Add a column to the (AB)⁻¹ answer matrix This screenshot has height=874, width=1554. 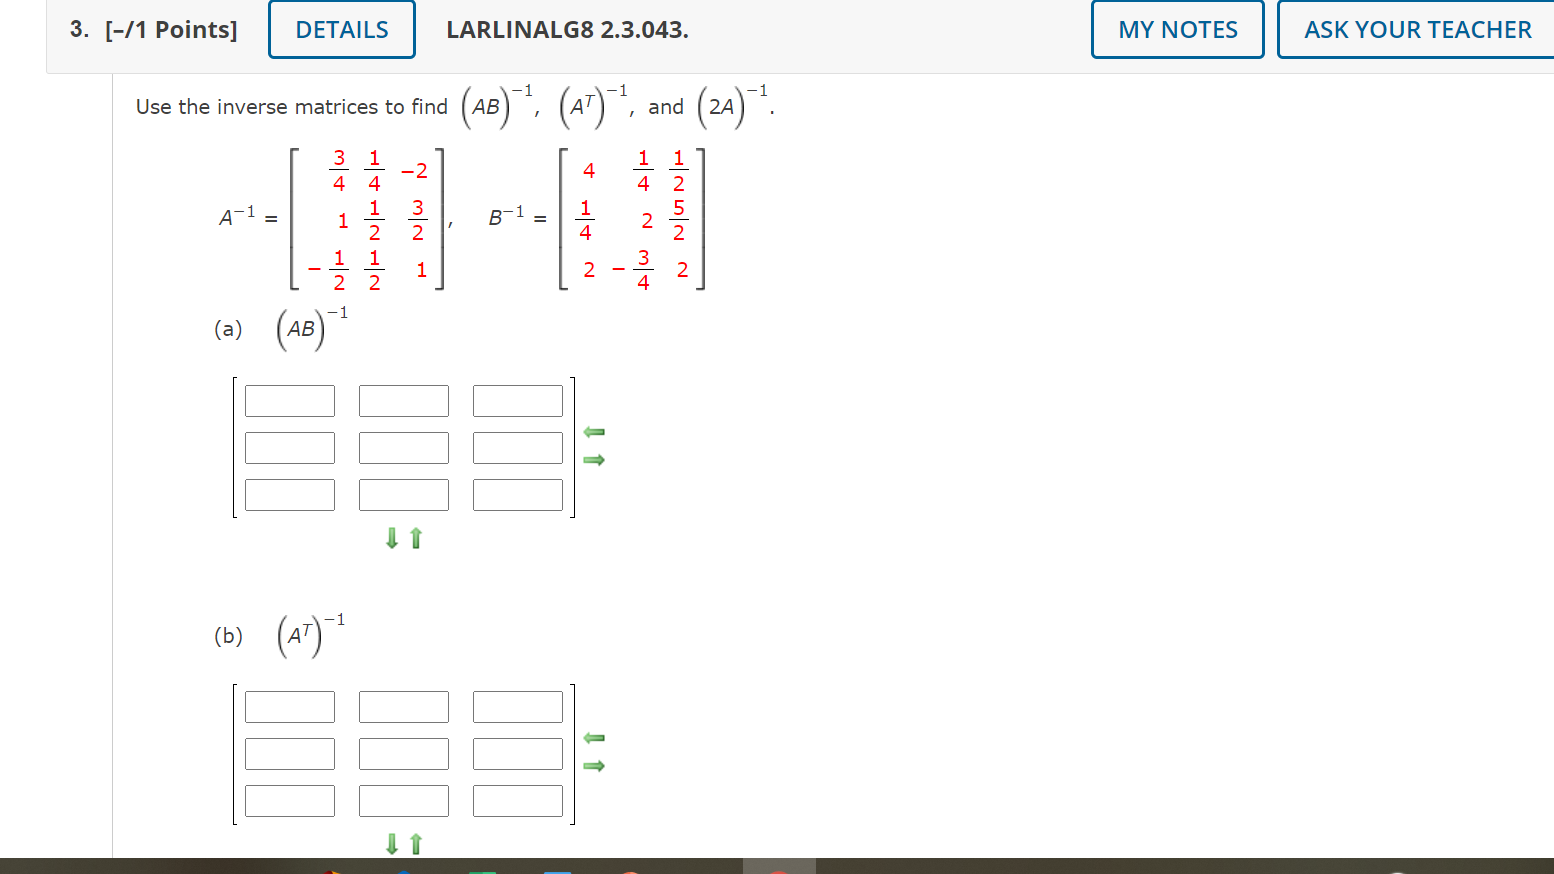coord(594,460)
